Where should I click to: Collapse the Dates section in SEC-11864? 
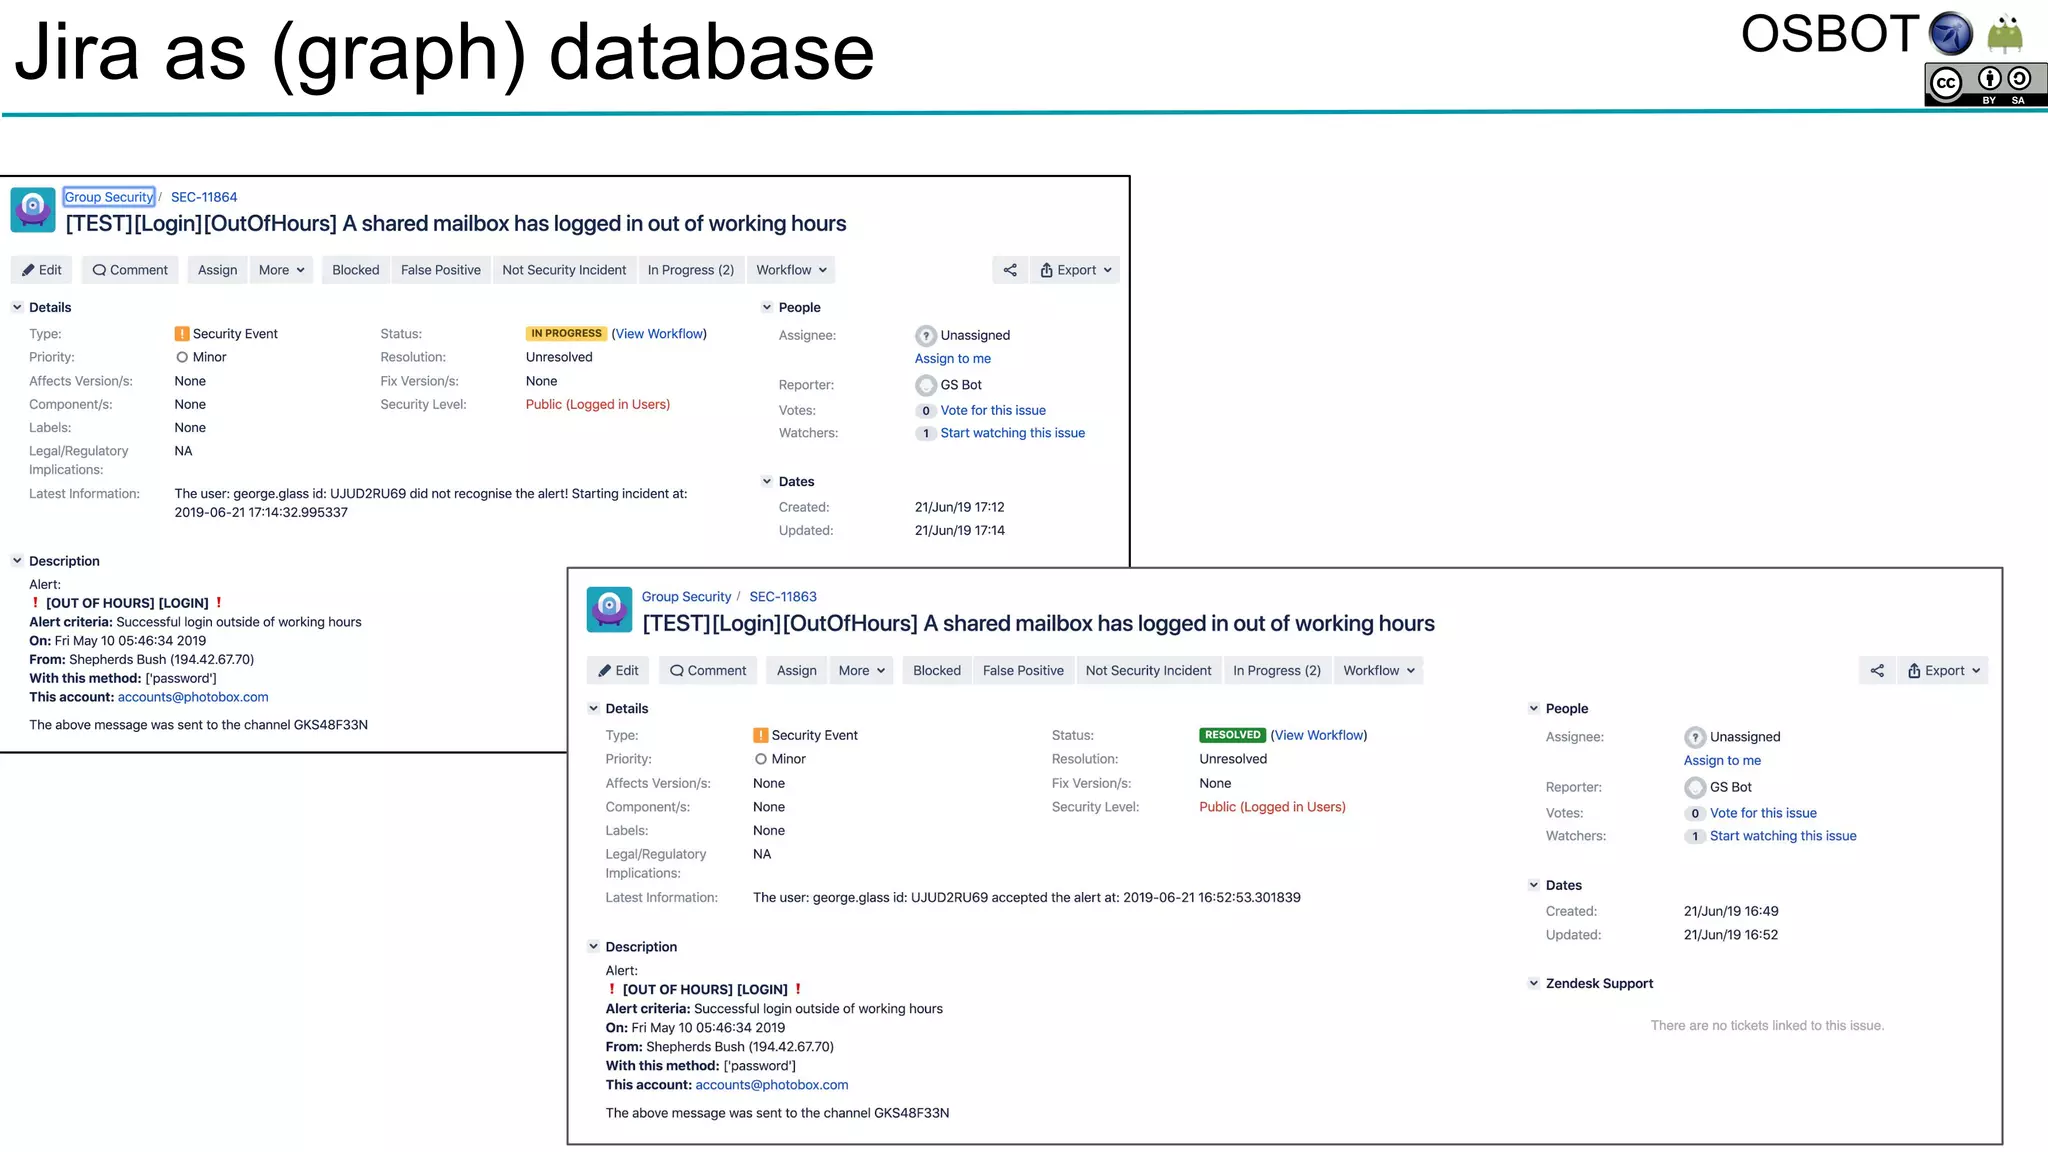[x=767, y=481]
